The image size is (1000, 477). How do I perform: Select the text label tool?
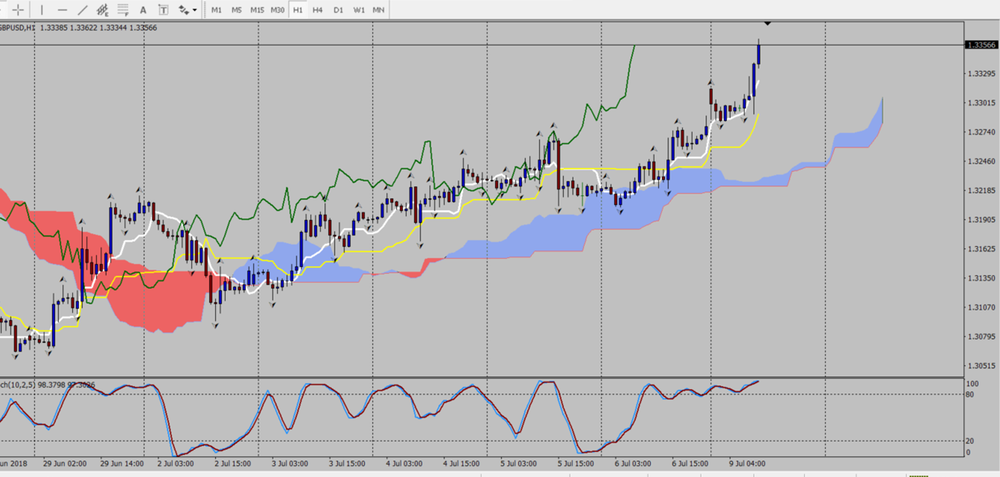[x=164, y=10]
